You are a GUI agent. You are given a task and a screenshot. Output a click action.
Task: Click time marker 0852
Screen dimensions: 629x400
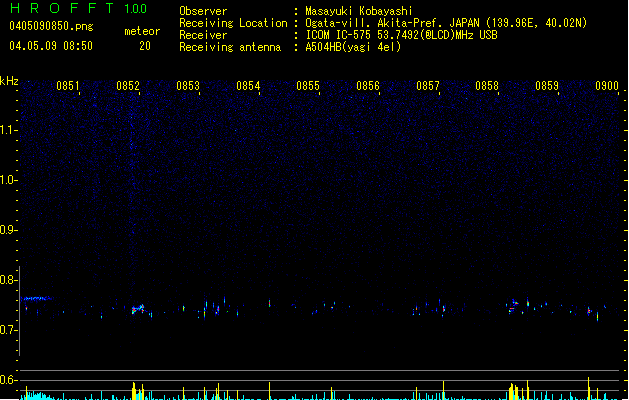128,86
